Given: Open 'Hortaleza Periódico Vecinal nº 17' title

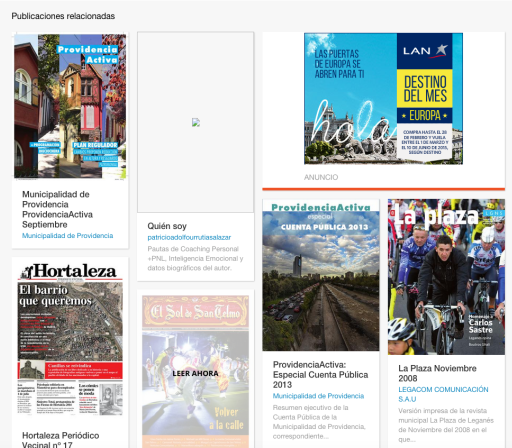Looking at the screenshot, I should tap(61, 440).
